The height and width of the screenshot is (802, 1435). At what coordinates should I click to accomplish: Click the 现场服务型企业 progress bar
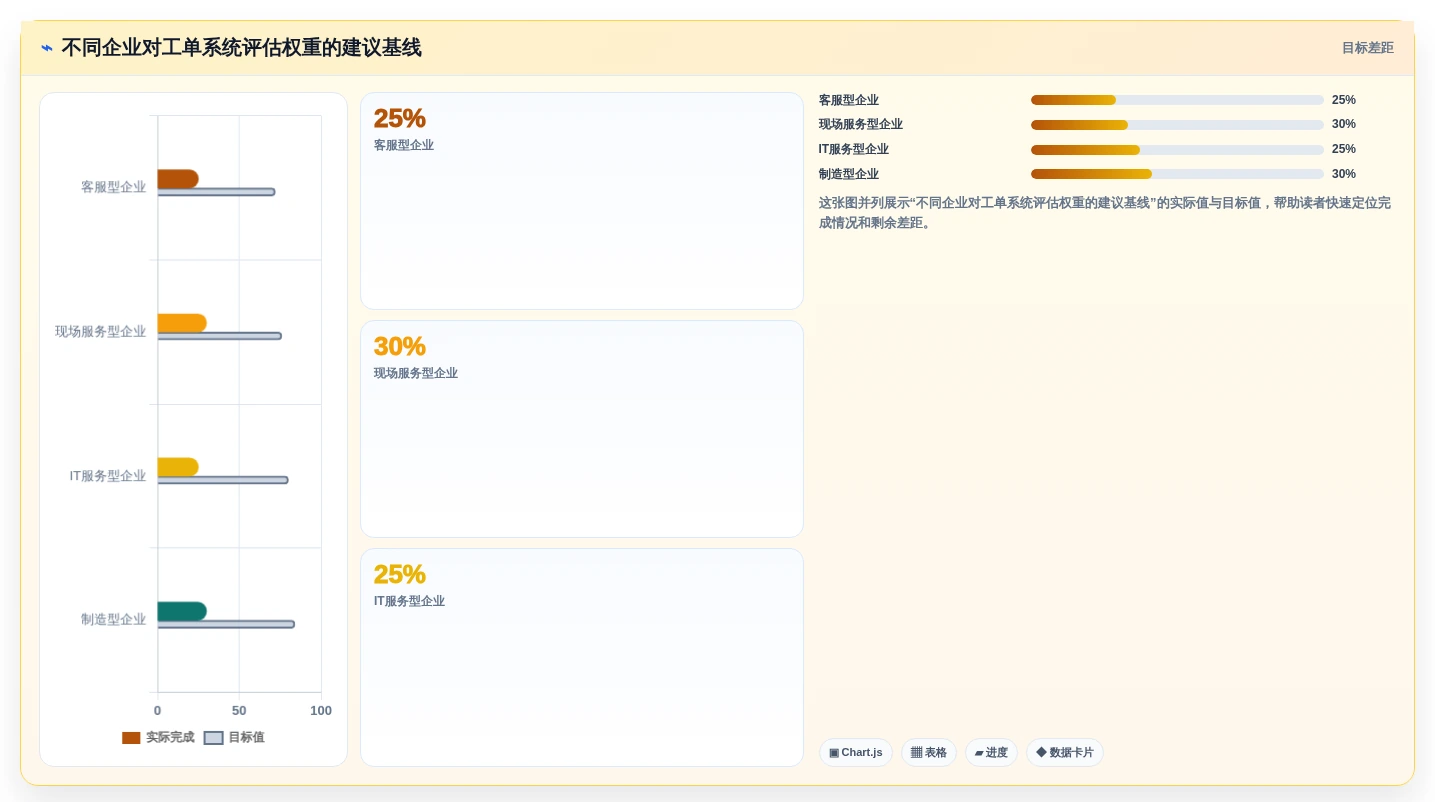1177,125
